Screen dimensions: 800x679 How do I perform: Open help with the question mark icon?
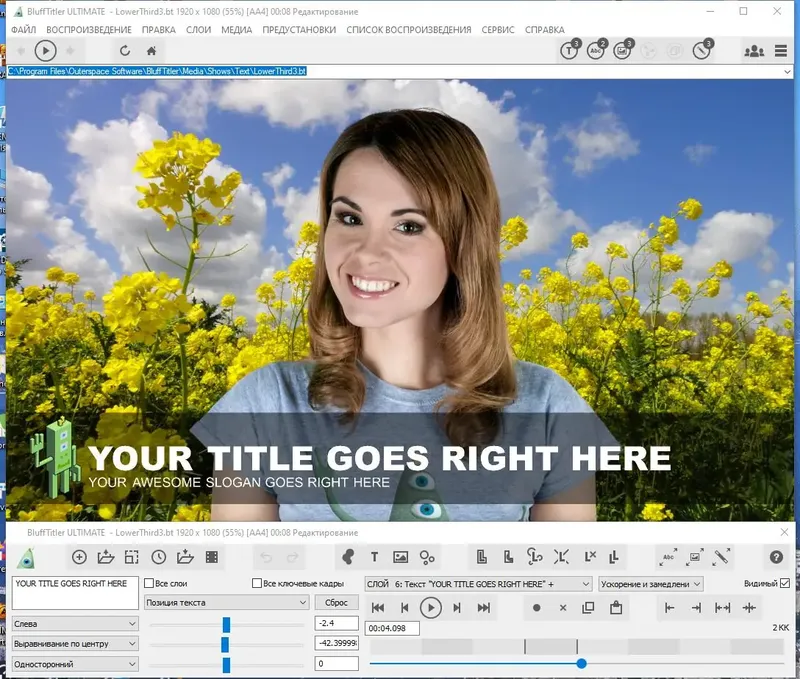pos(776,557)
